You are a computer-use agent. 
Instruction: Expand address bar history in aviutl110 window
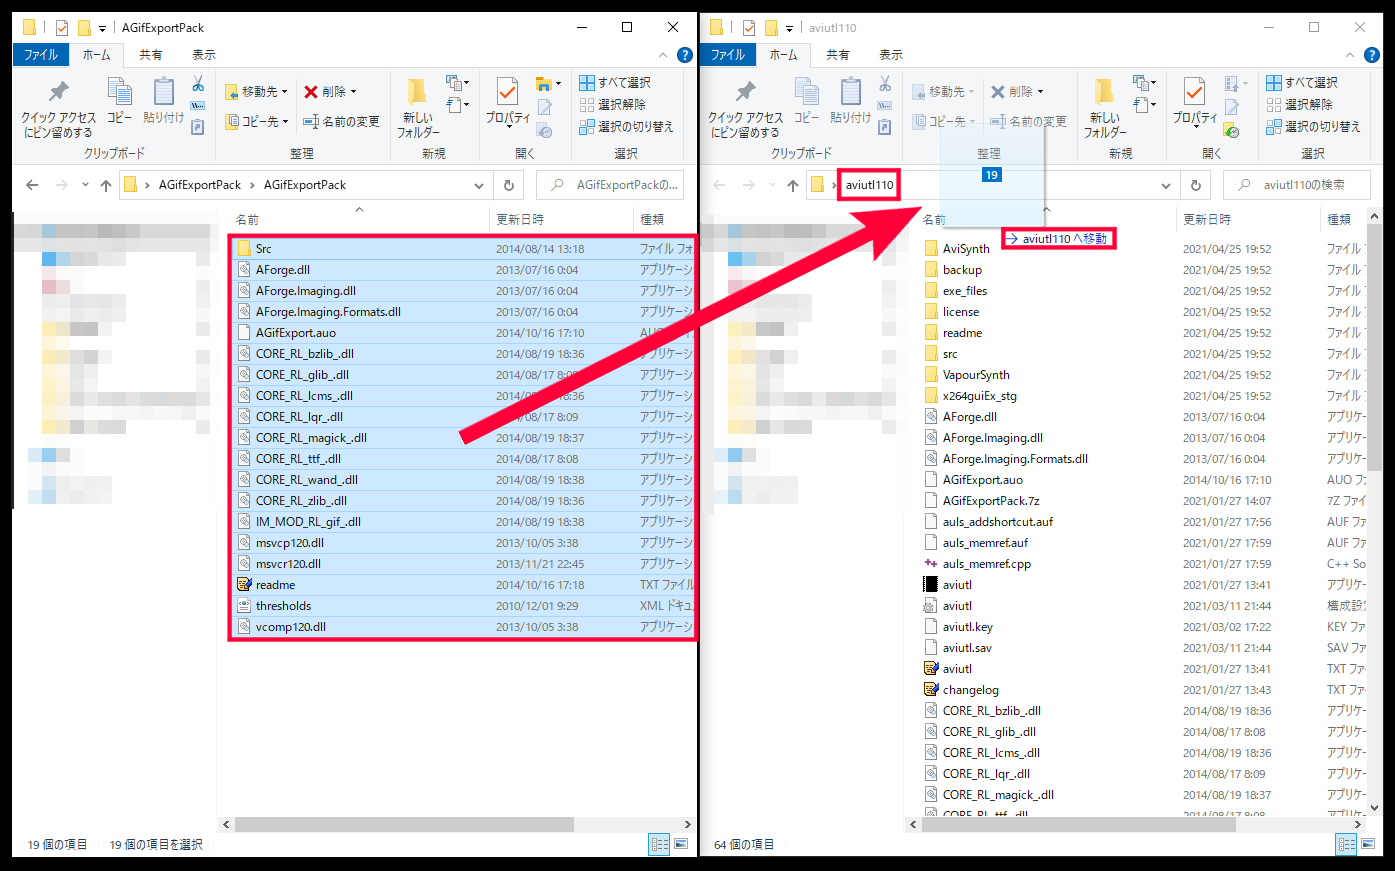point(1166,185)
